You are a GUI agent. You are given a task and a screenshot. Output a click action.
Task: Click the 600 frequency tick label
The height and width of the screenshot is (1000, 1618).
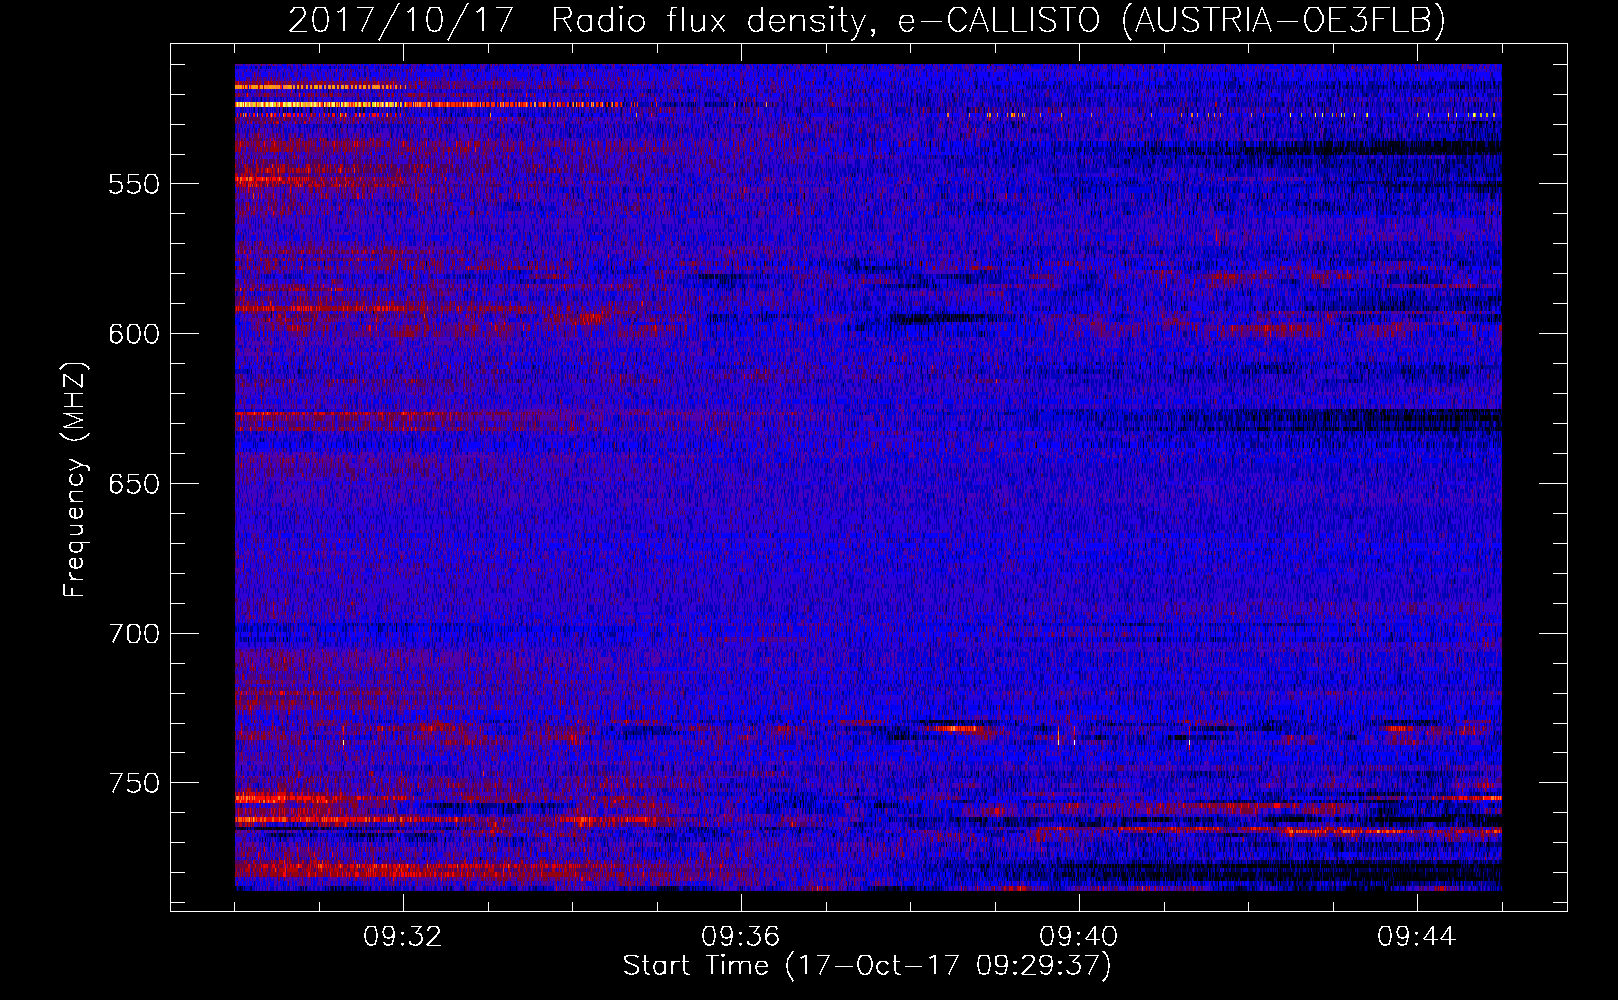coord(134,334)
